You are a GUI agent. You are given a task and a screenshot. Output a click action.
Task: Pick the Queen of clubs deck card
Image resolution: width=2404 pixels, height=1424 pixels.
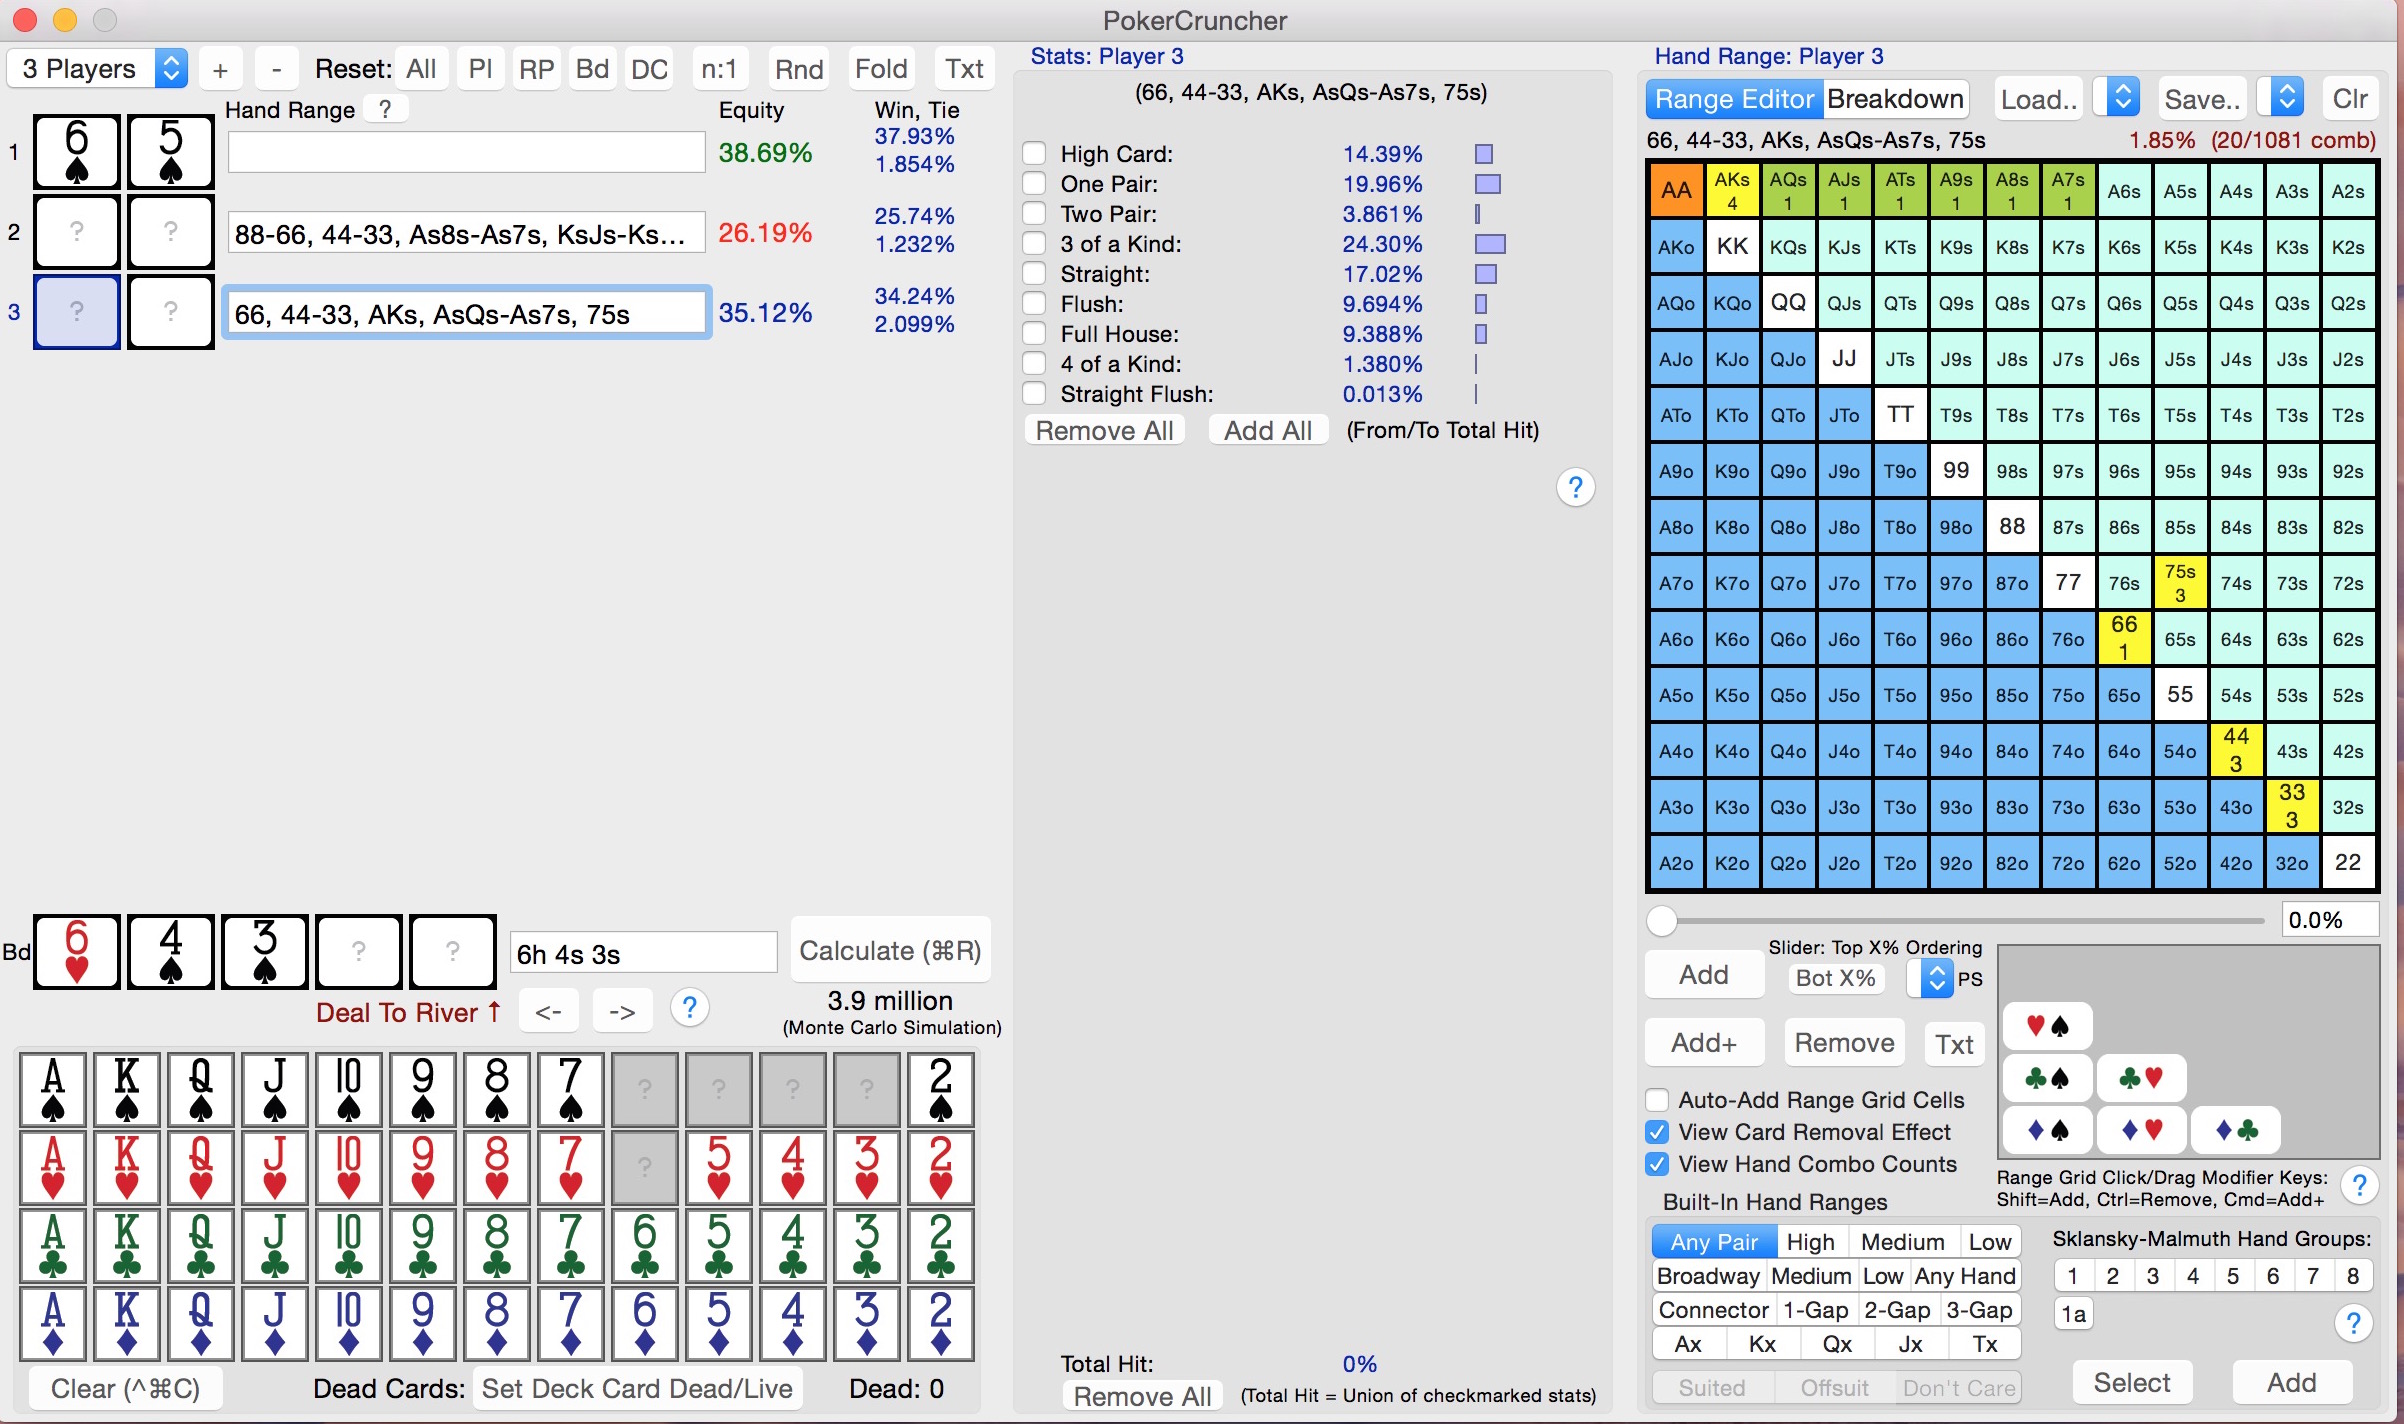tap(201, 1244)
